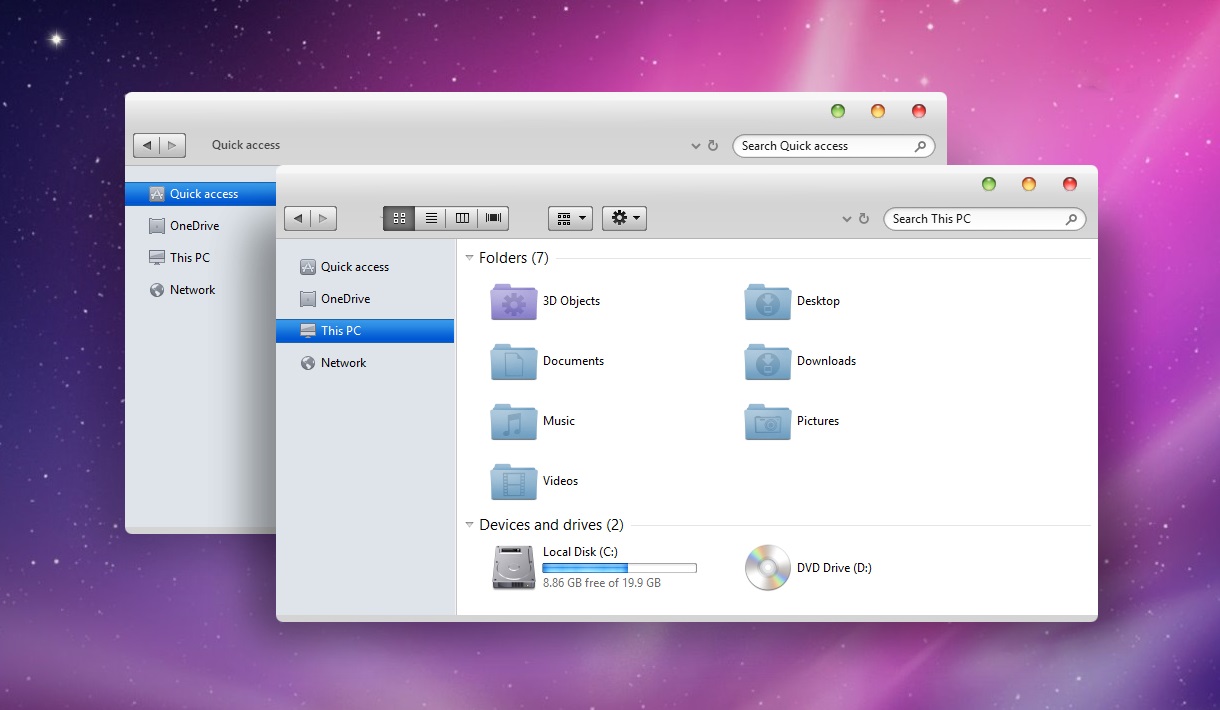1220x710 pixels.
Task: Switch to list view
Action: pyautogui.click(x=430, y=218)
